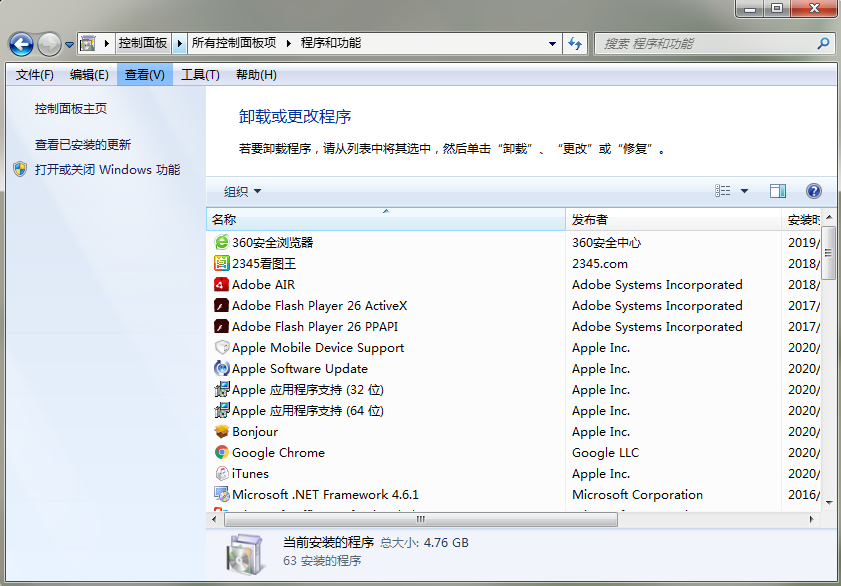
Task: Click publisher Google LLC
Action: [x=606, y=453]
